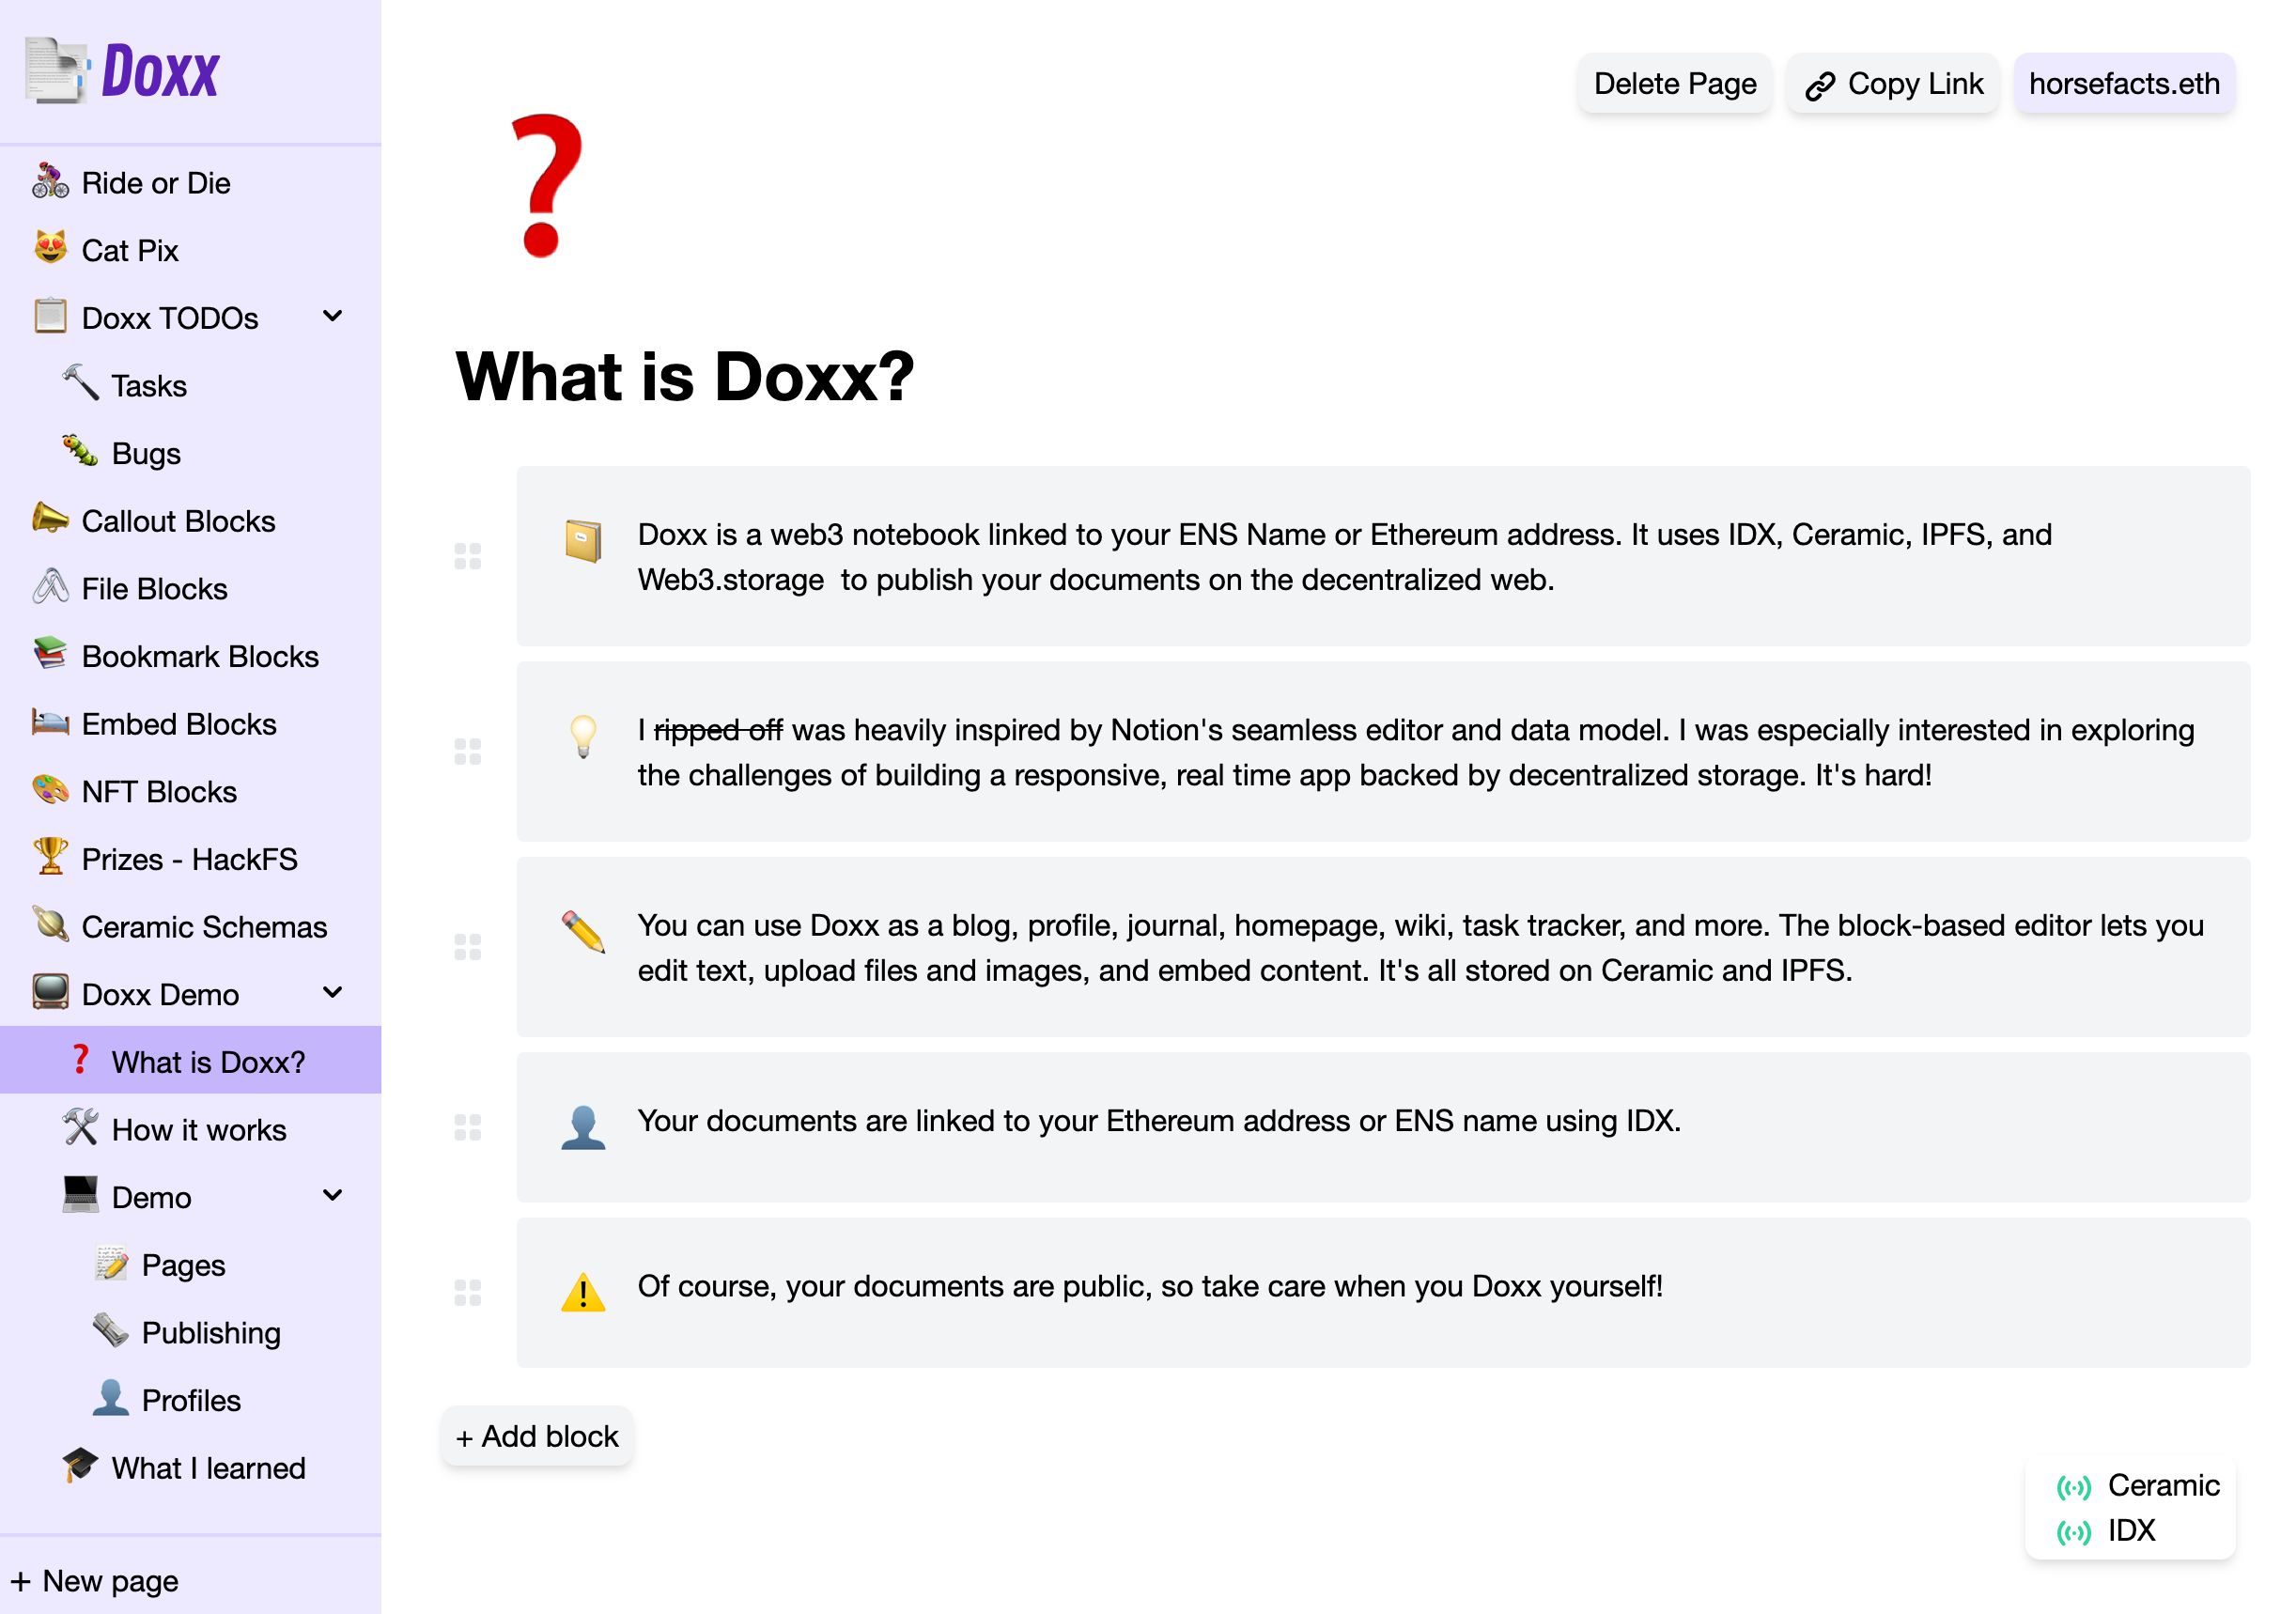Click the large red question mark page icon
2296x1614 pixels.
point(545,186)
